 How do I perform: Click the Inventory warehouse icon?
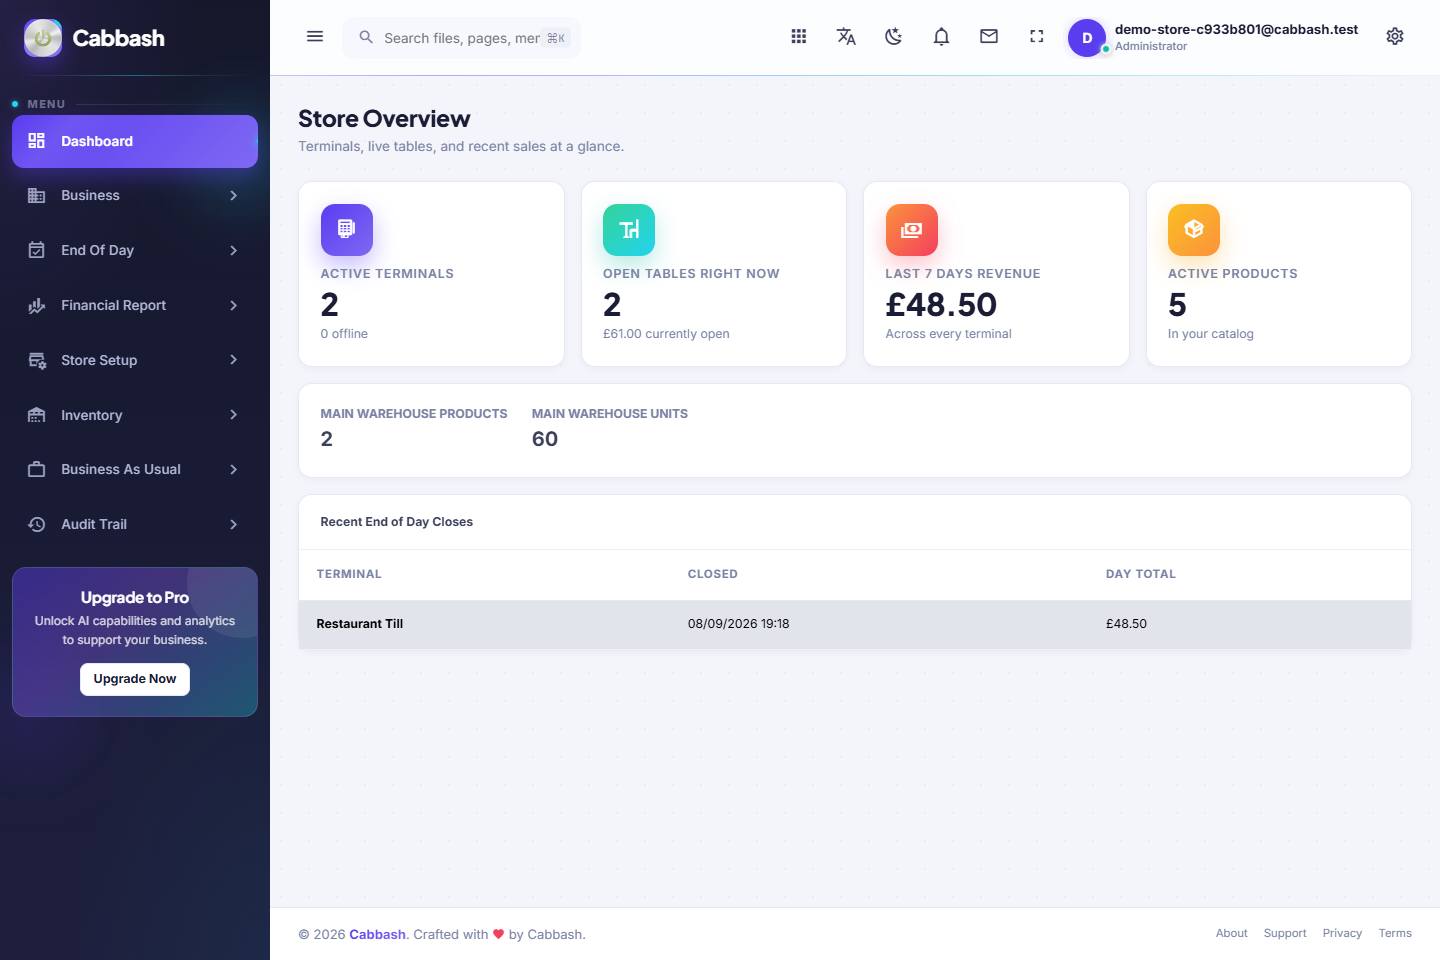pos(37,415)
